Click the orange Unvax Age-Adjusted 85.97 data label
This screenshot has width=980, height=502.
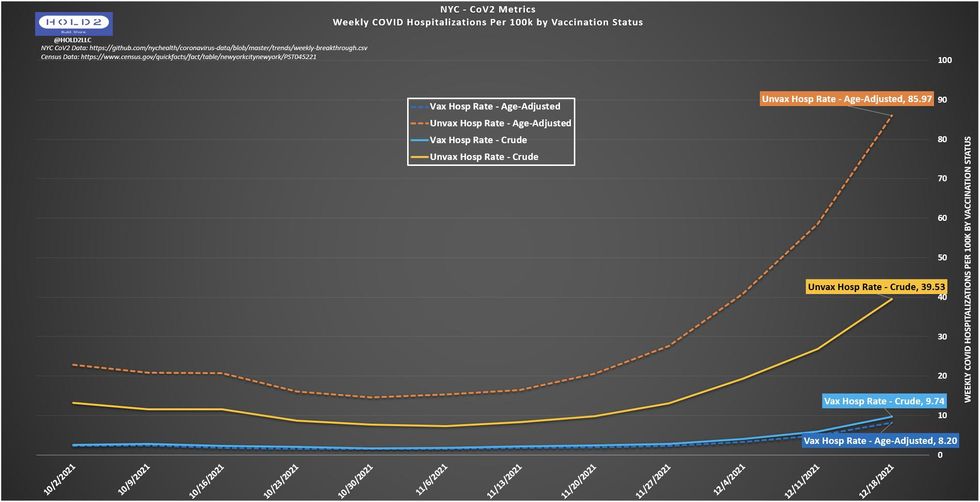click(847, 99)
